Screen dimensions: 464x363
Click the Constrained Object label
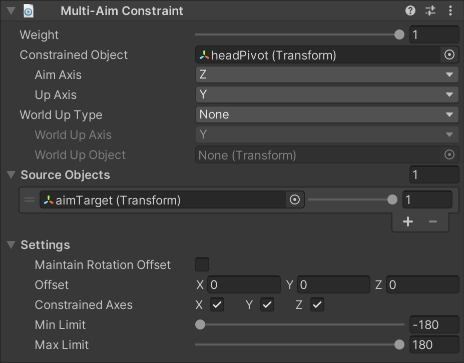[74, 55]
